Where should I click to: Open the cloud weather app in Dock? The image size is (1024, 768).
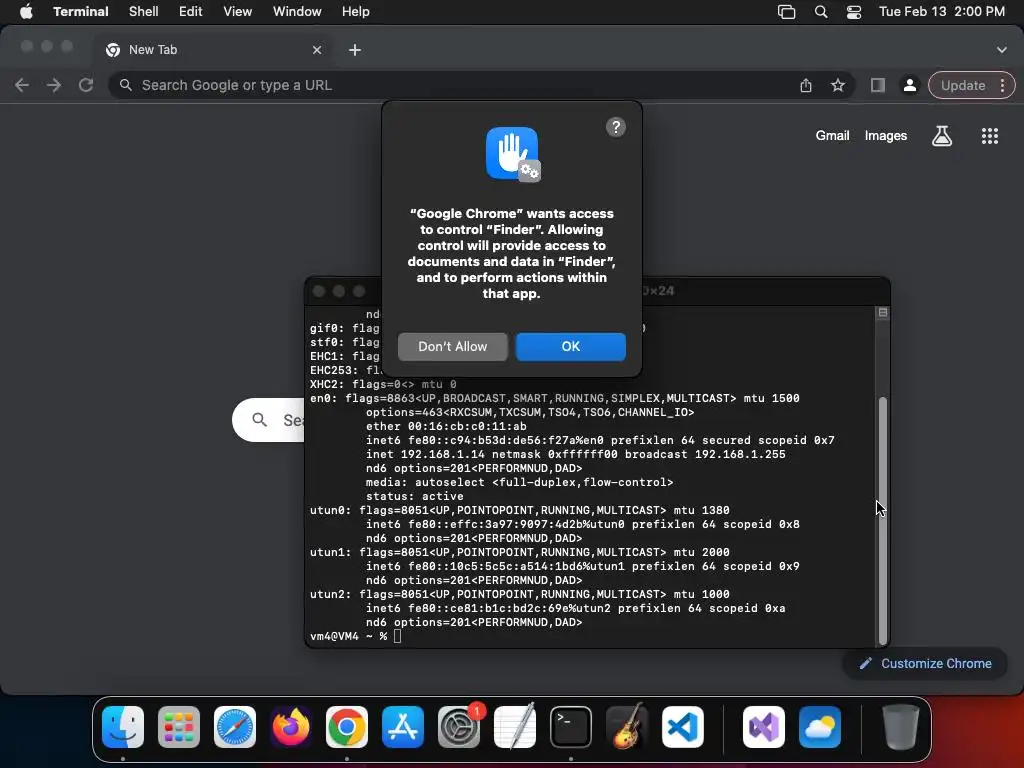[820, 727]
